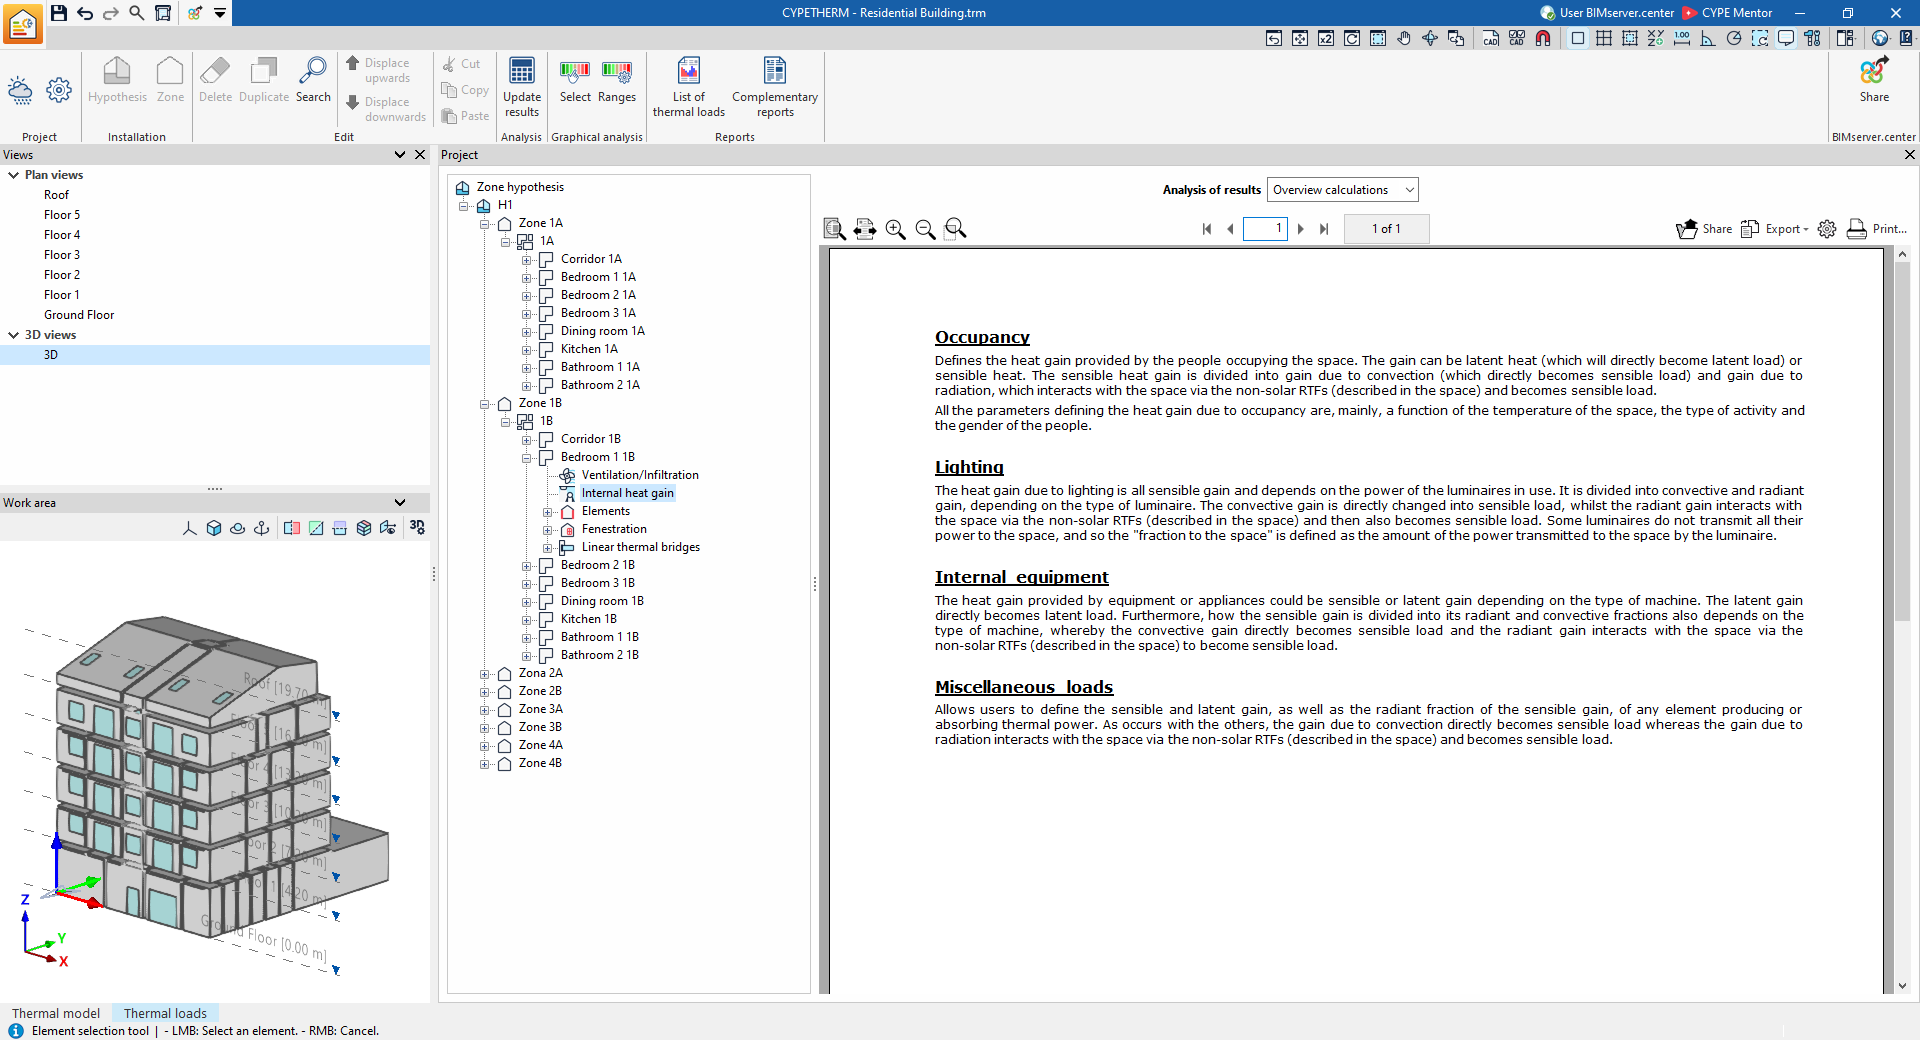
Task: Open List of thermal loads report
Action: tap(689, 87)
